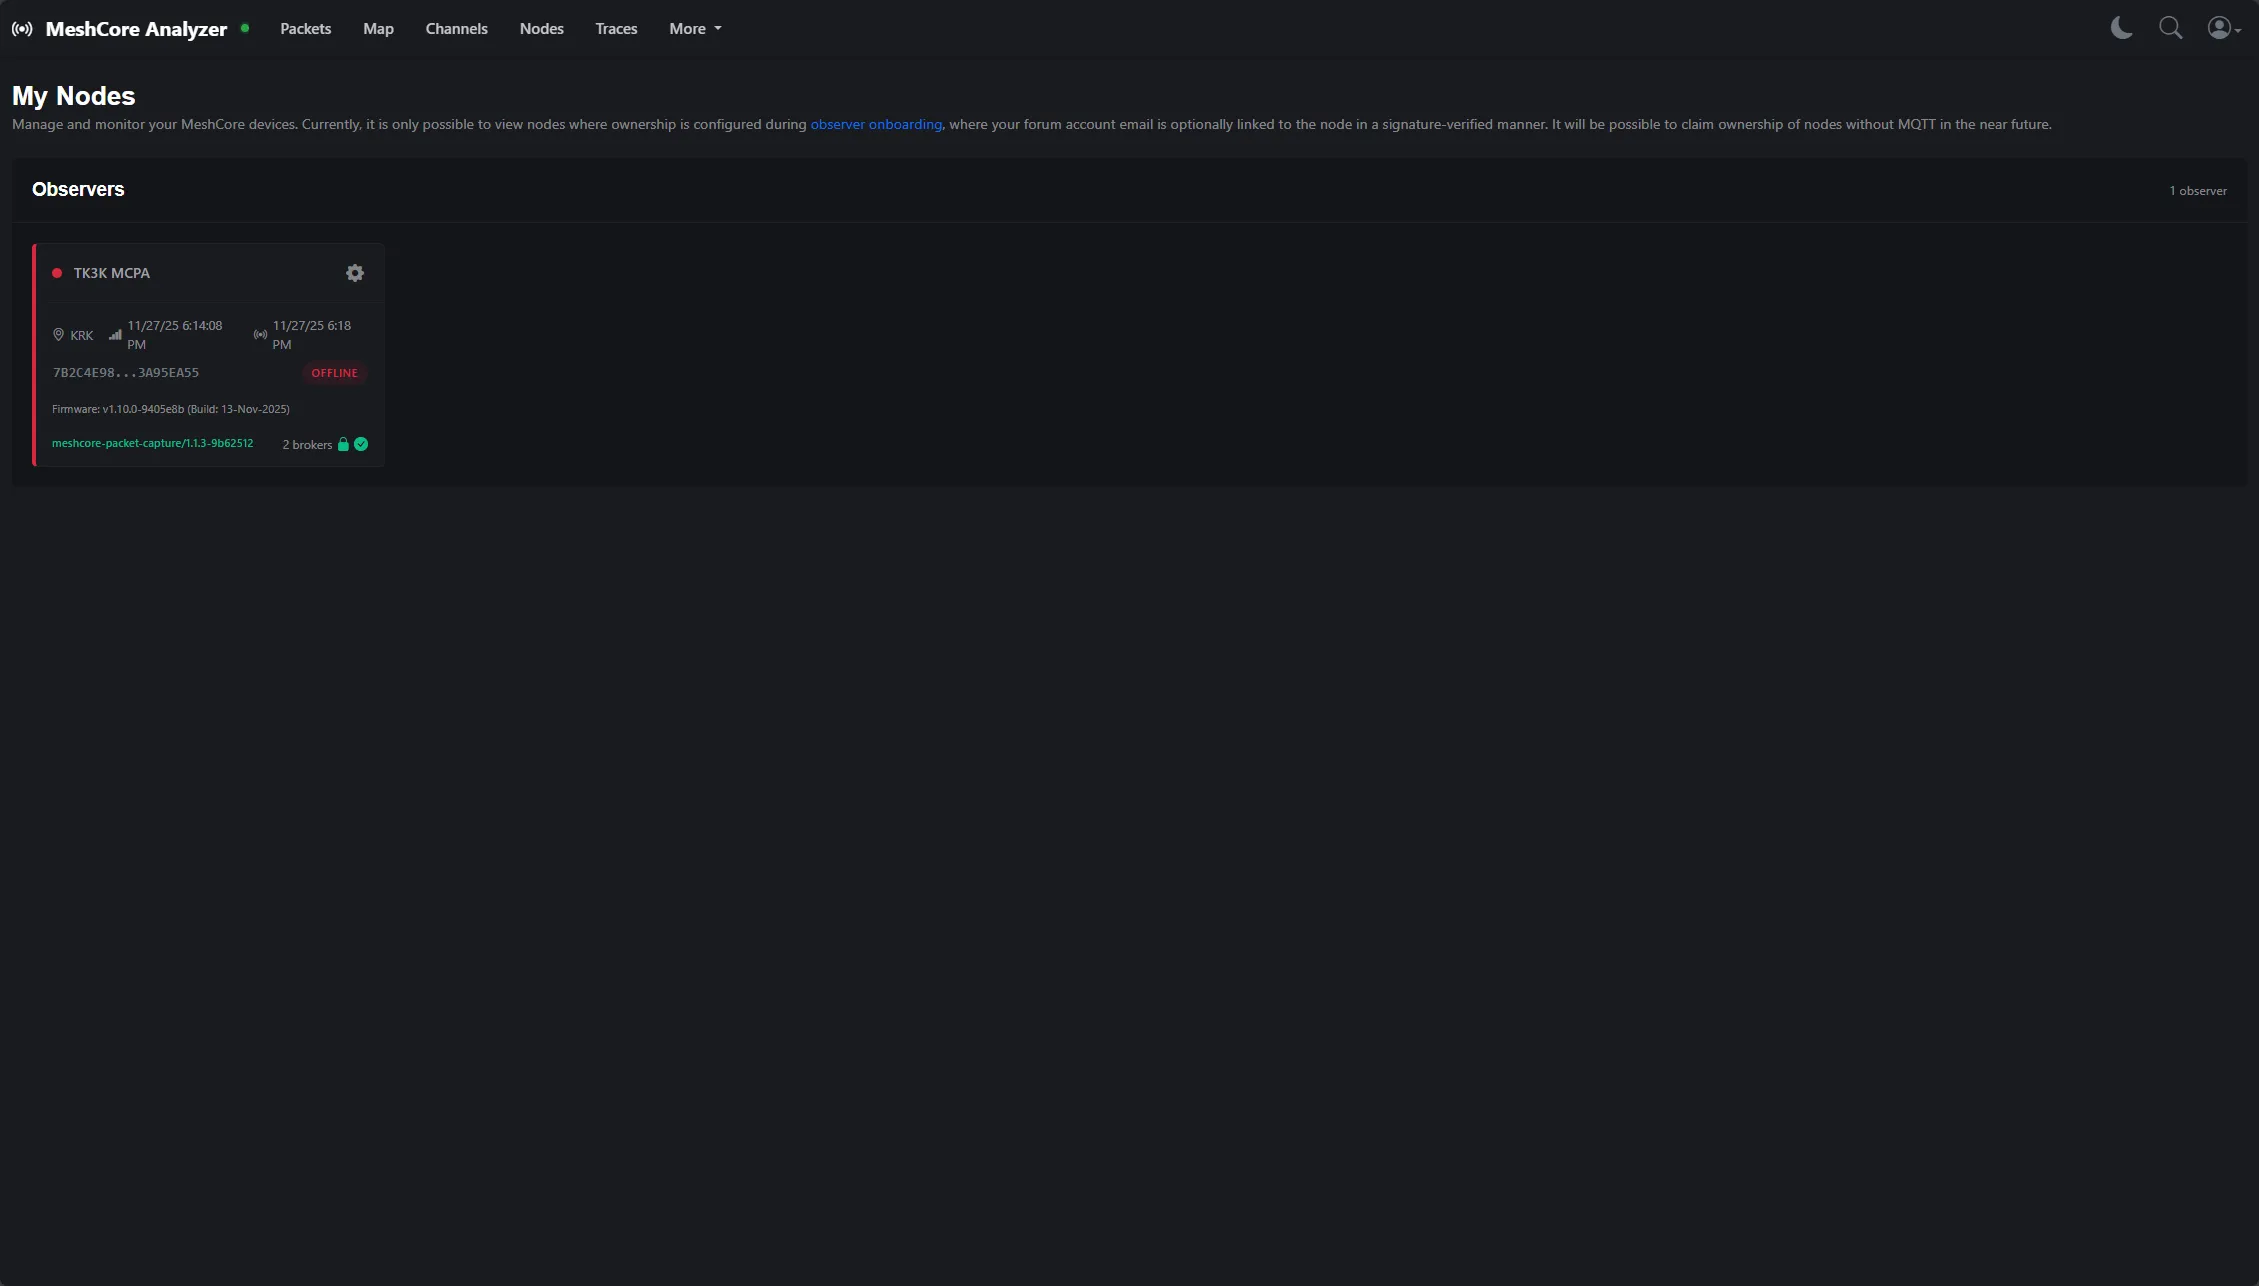Viewport: 2259px width, 1286px height.
Task: Click the meshcore-packet-capture version link
Action: point(152,443)
